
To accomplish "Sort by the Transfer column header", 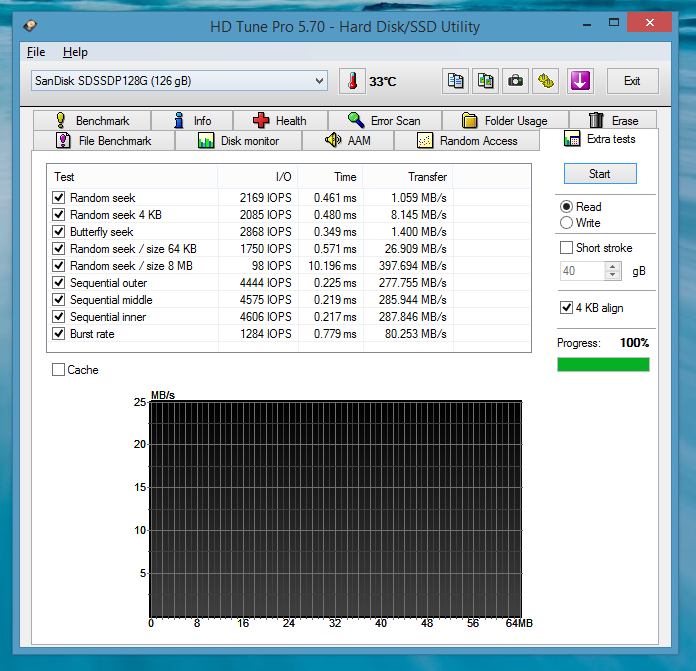I will tap(408, 177).
